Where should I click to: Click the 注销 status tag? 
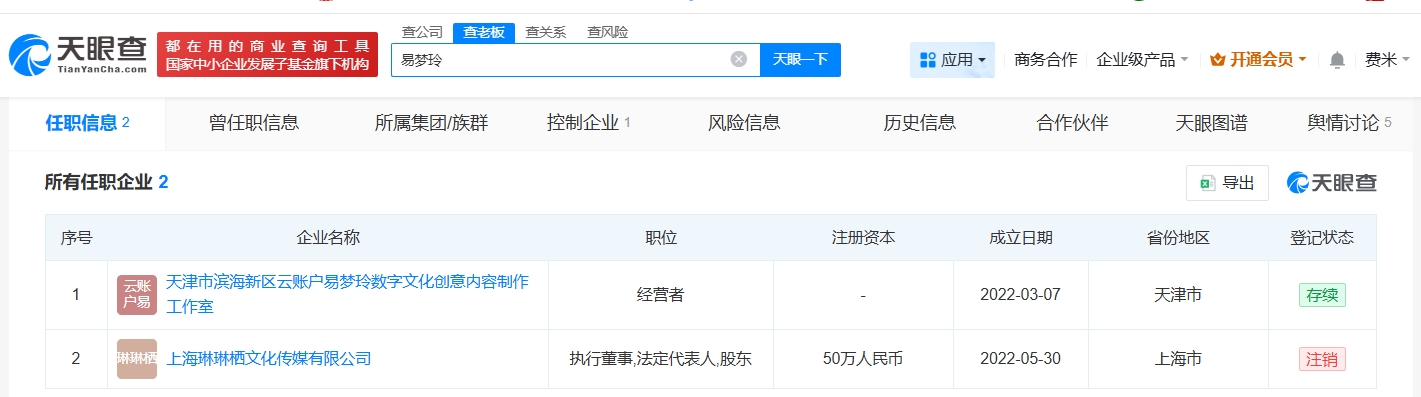click(1322, 358)
